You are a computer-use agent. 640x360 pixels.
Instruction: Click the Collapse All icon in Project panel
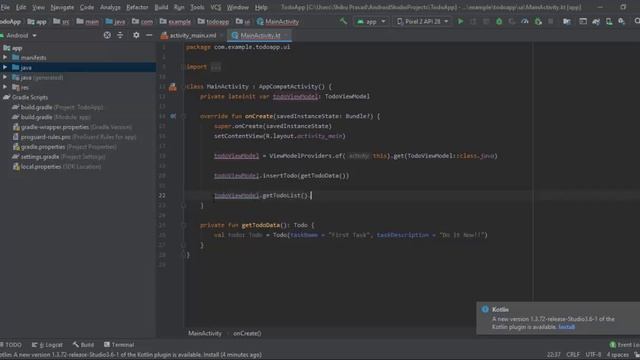[120, 36]
